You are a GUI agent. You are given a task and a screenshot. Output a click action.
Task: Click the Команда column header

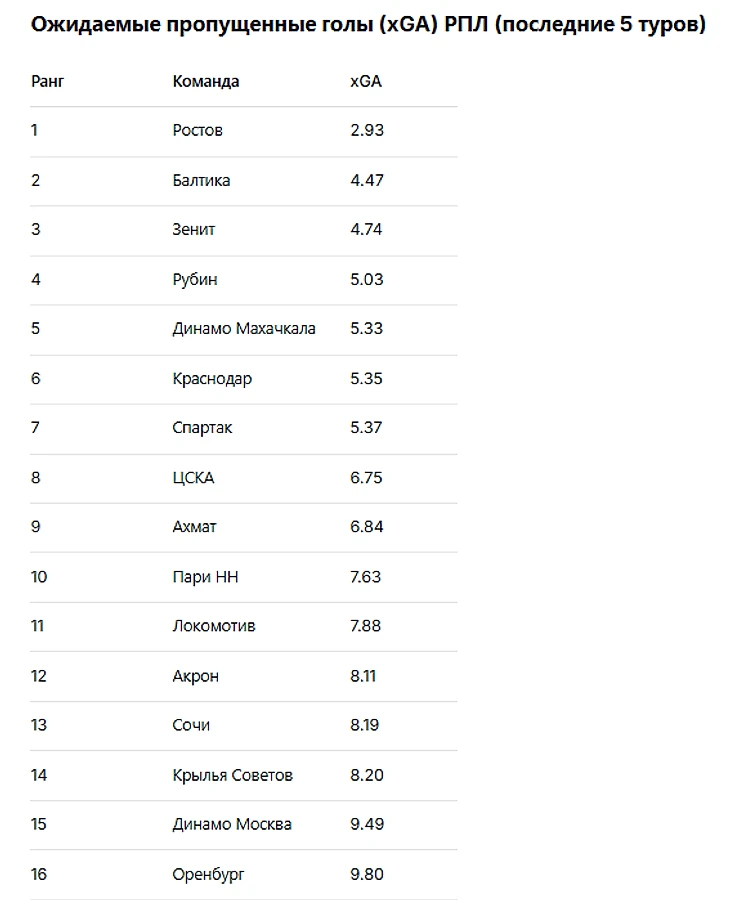(205, 81)
